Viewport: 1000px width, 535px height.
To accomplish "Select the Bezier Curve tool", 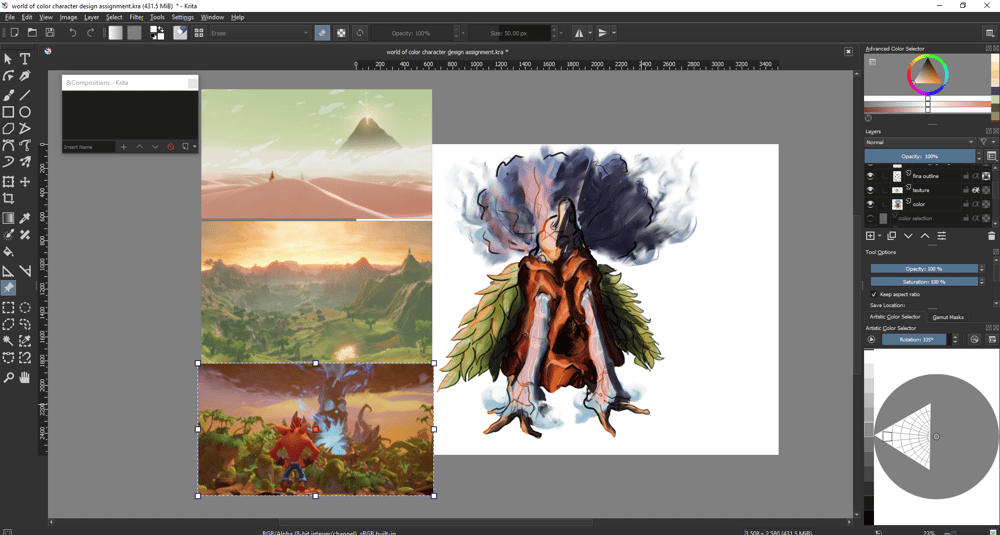I will click(8, 145).
